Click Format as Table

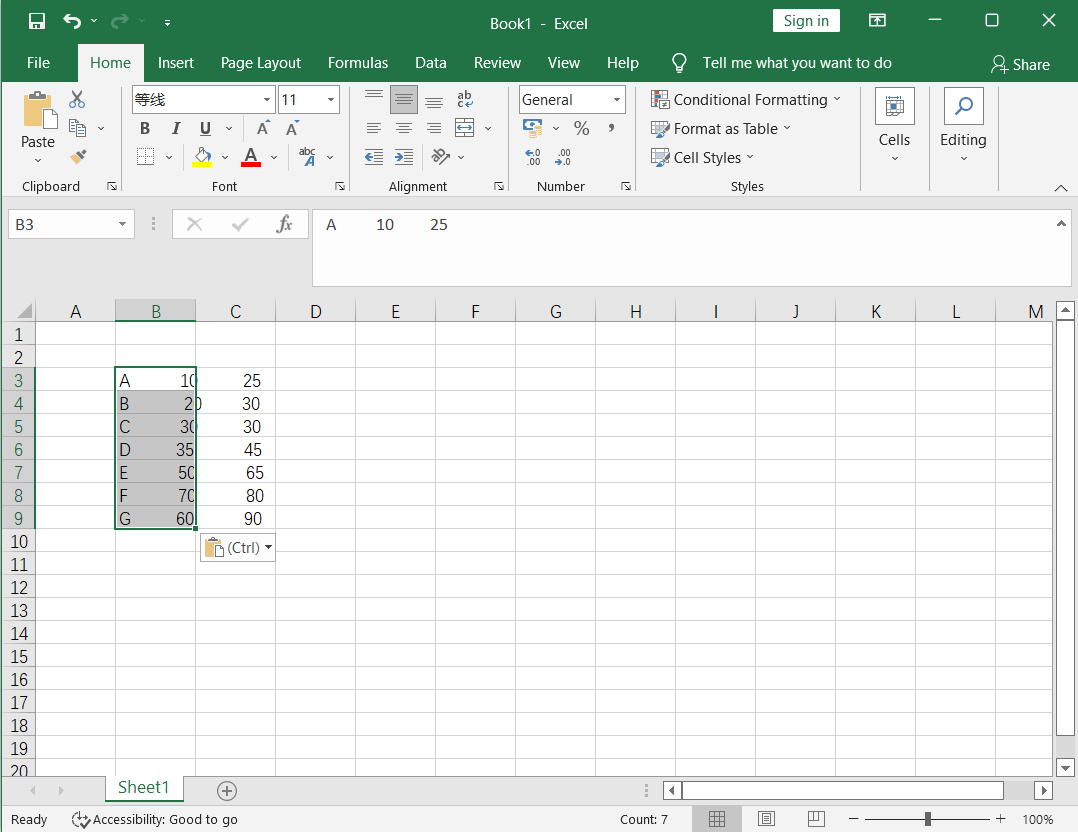point(721,128)
